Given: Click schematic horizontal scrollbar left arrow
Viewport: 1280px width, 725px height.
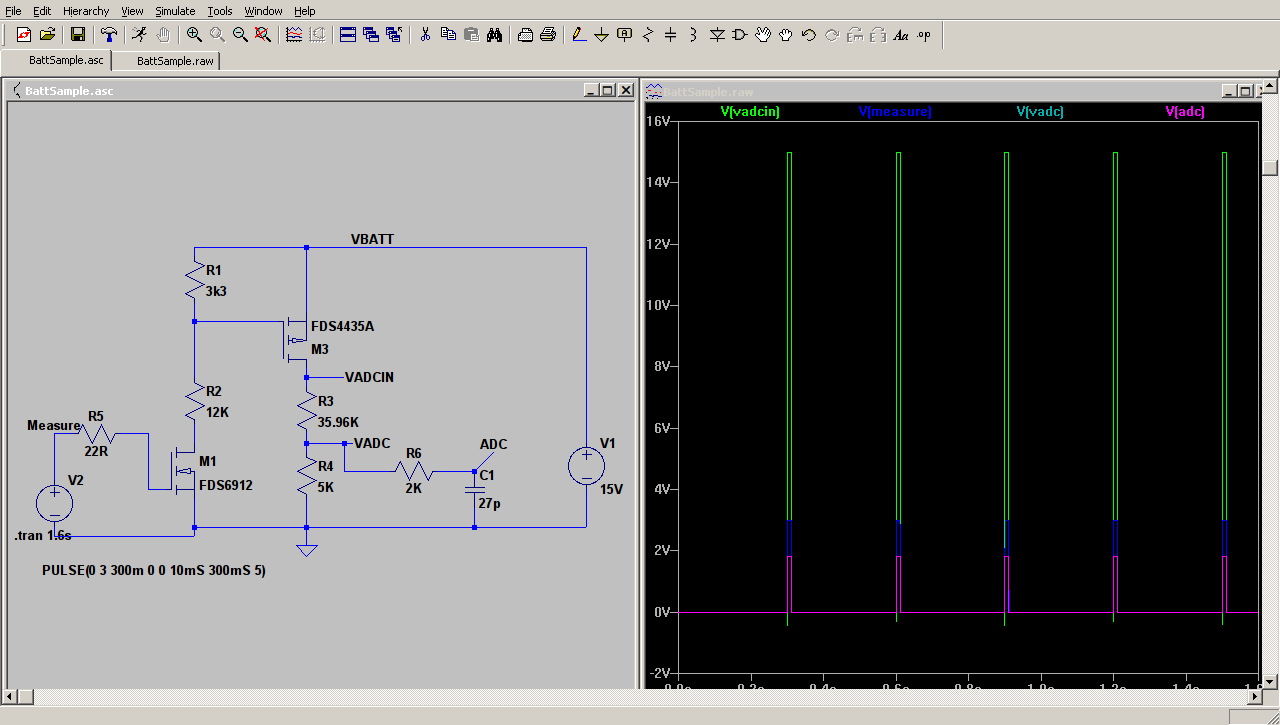Looking at the screenshot, I should 11,696.
